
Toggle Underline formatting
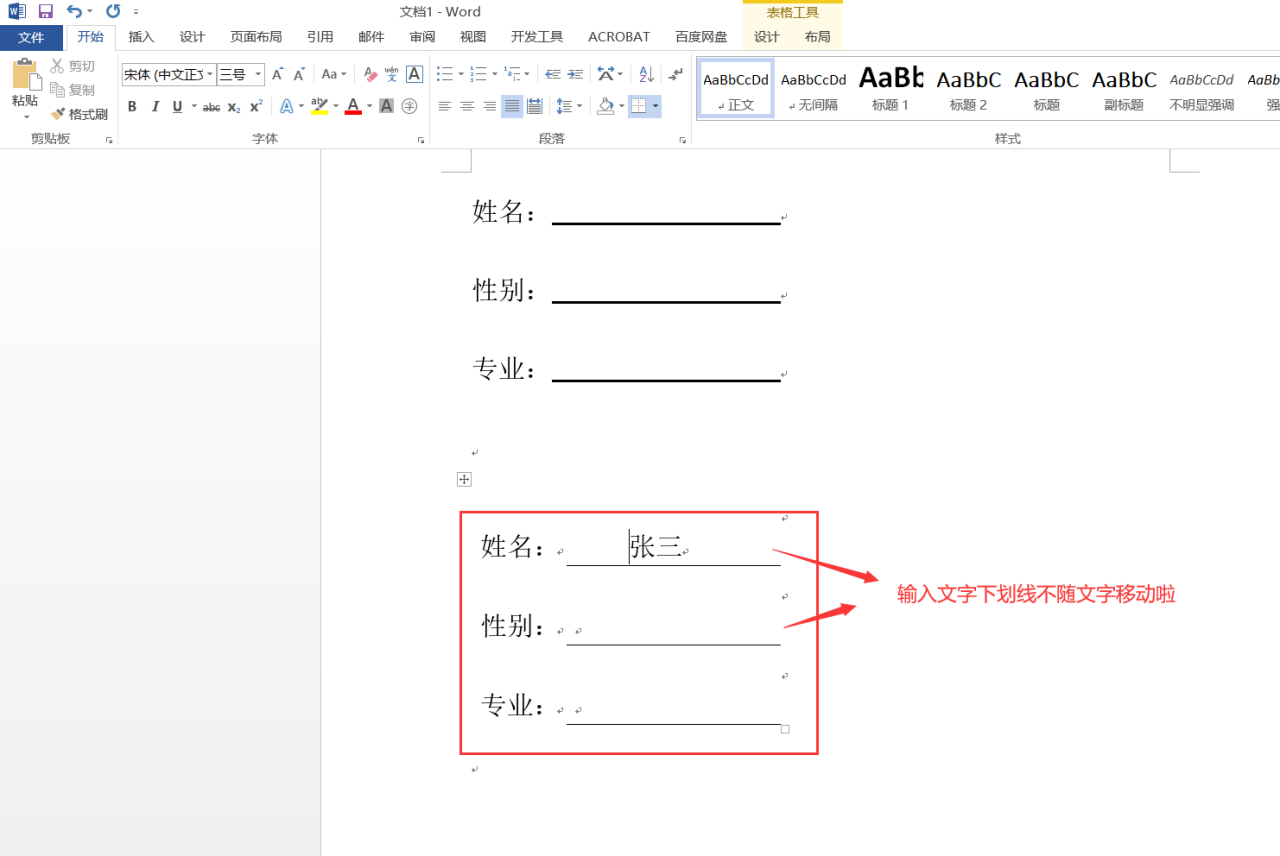click(177, 106)
